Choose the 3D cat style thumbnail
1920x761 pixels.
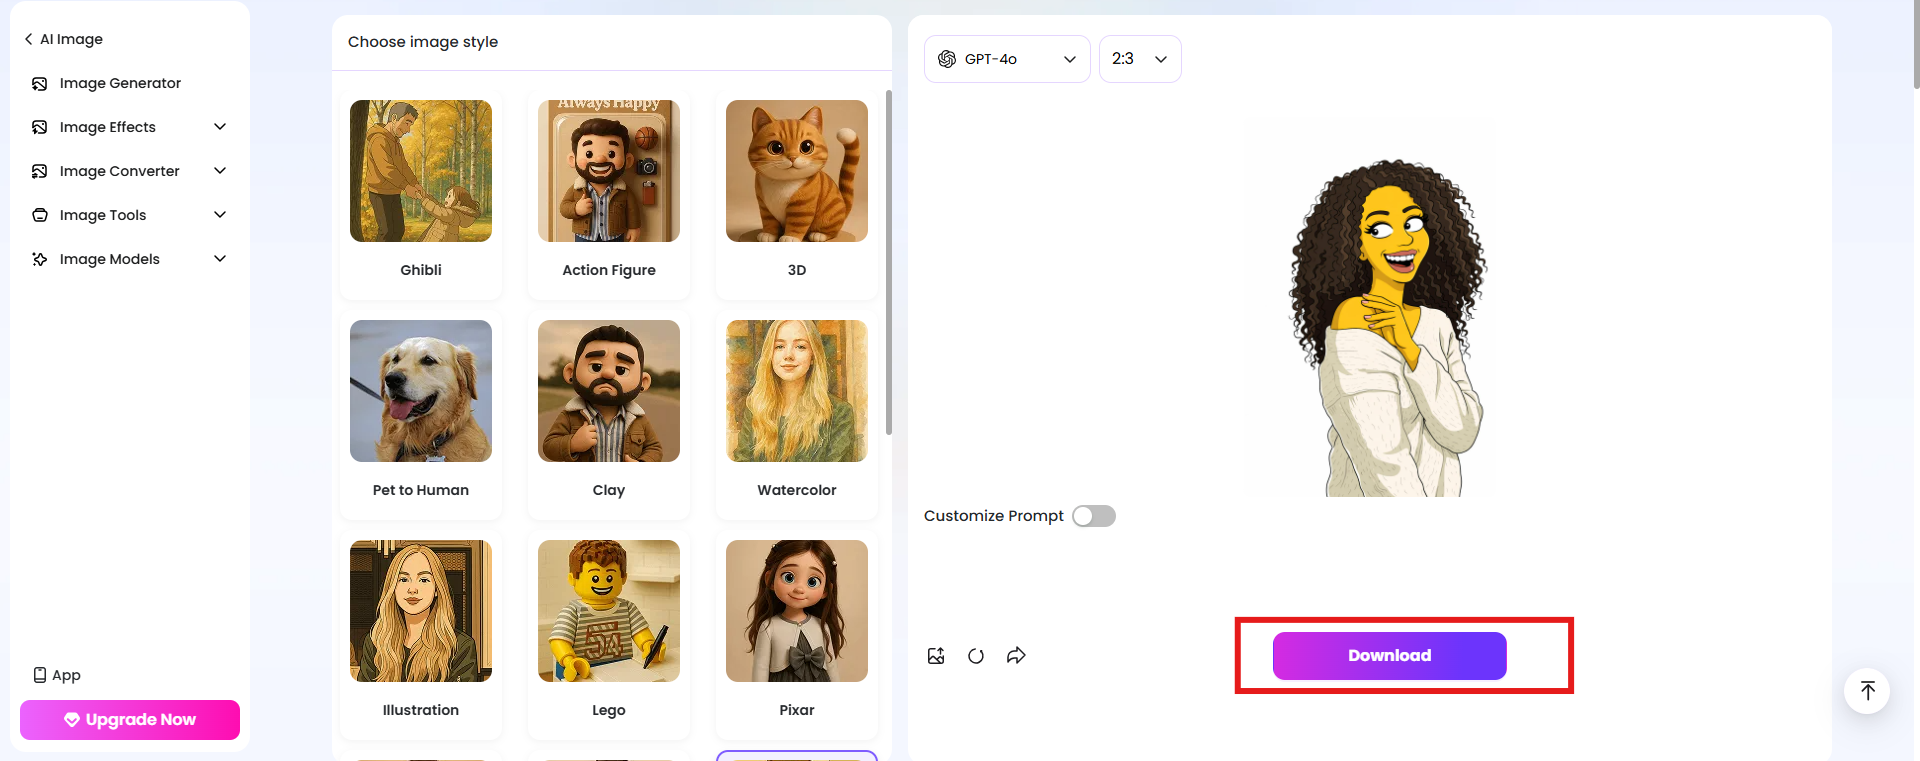pyautogui.click(x=797, y=171)
